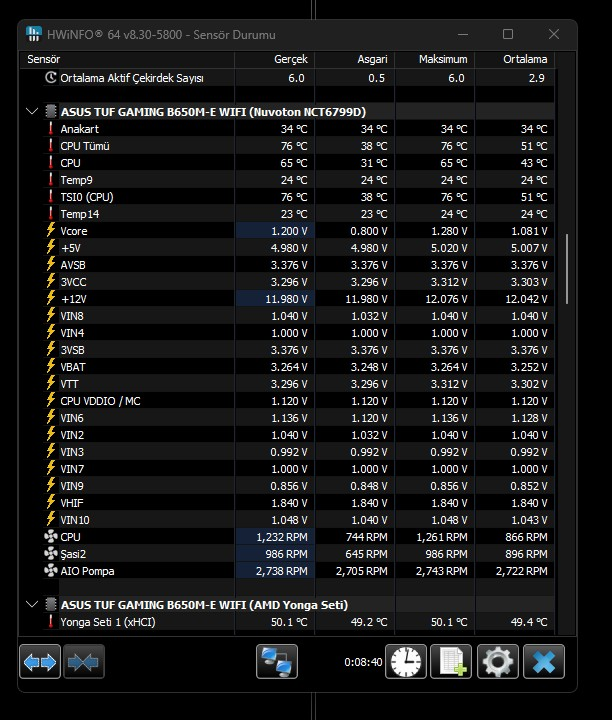Maximize the HWiNFO sensor window

(x=508, y=34)
